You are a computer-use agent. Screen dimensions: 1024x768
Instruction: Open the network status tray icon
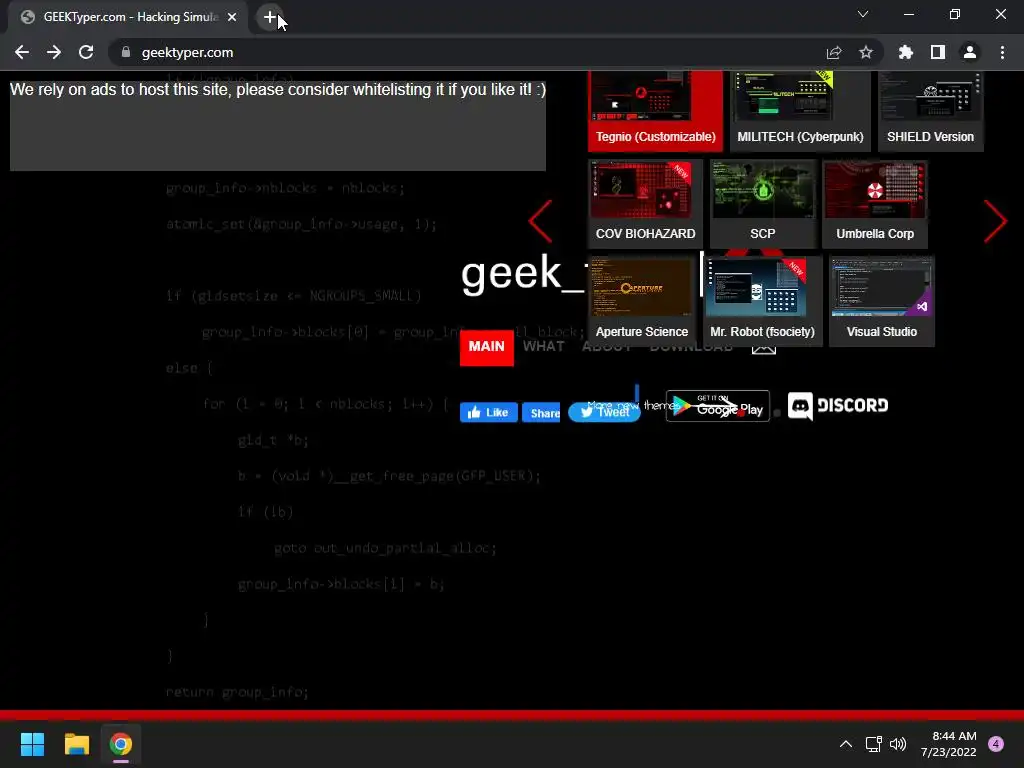pyautogui.click(x=873, y=744)
